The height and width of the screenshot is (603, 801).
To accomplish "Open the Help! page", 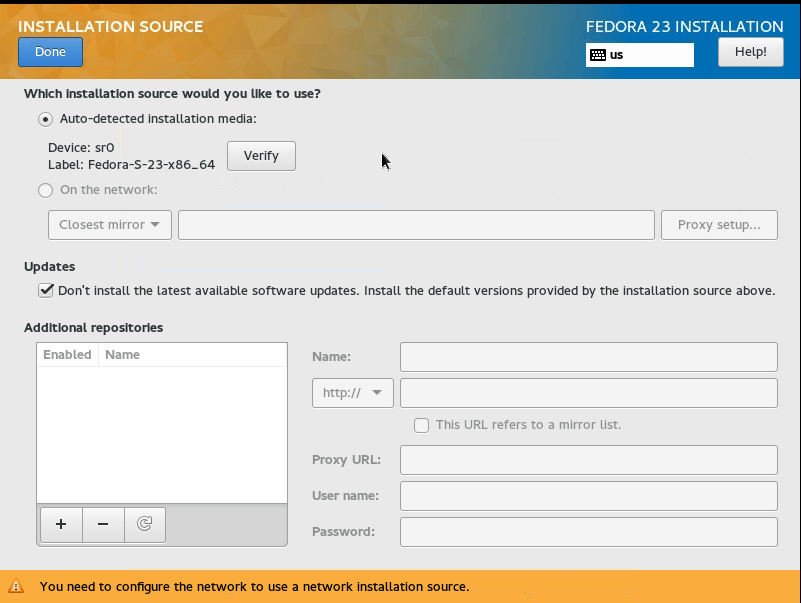I will pyautogui.click(x=750, y=52).
